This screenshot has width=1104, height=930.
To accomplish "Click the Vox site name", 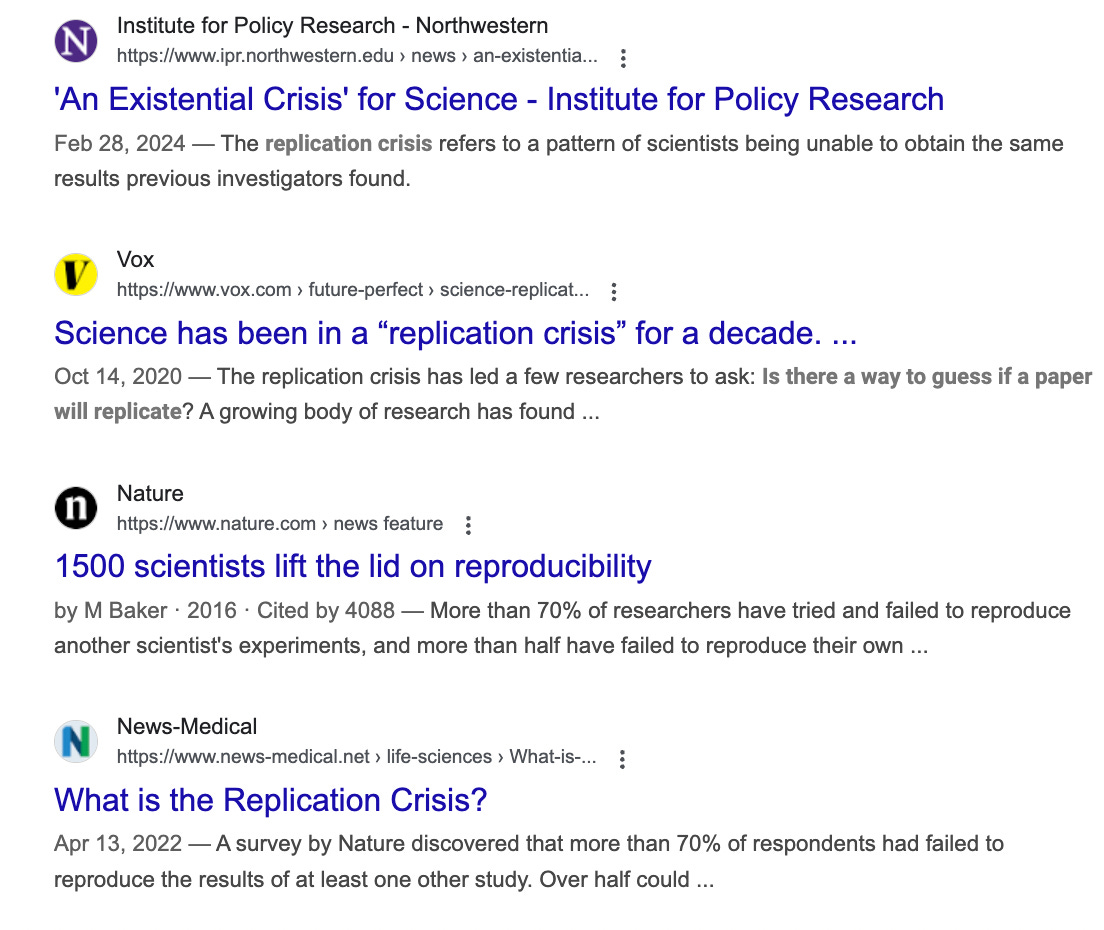I will (135, 259).
